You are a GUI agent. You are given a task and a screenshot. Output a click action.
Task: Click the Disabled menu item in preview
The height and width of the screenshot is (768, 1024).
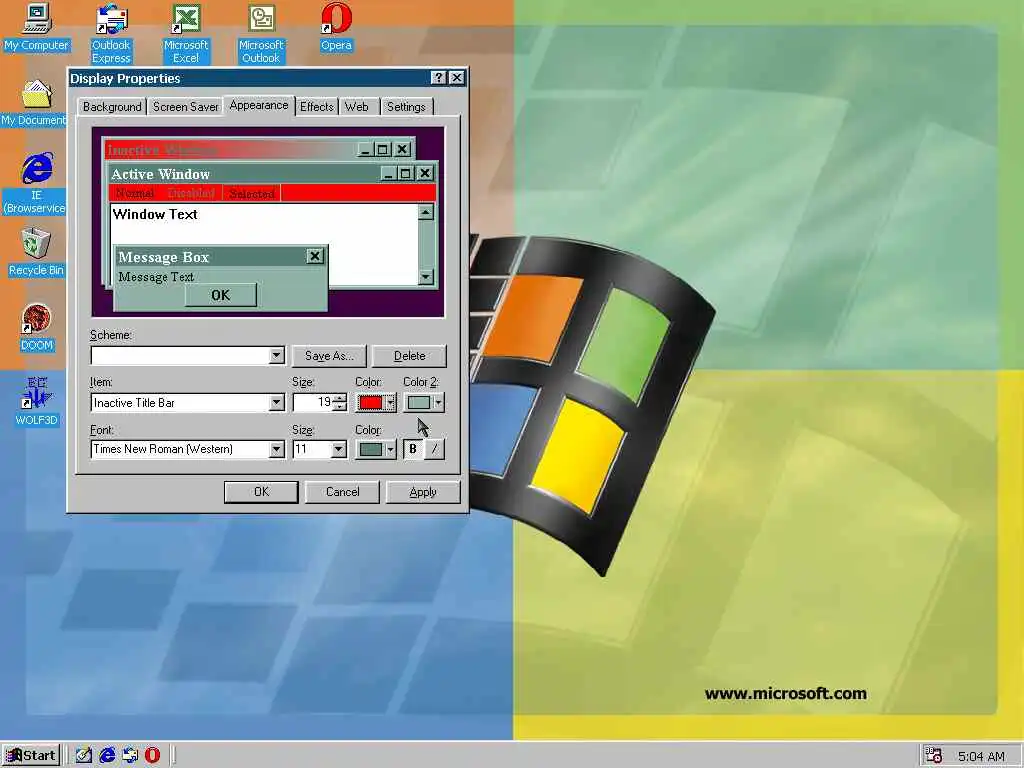191,193
